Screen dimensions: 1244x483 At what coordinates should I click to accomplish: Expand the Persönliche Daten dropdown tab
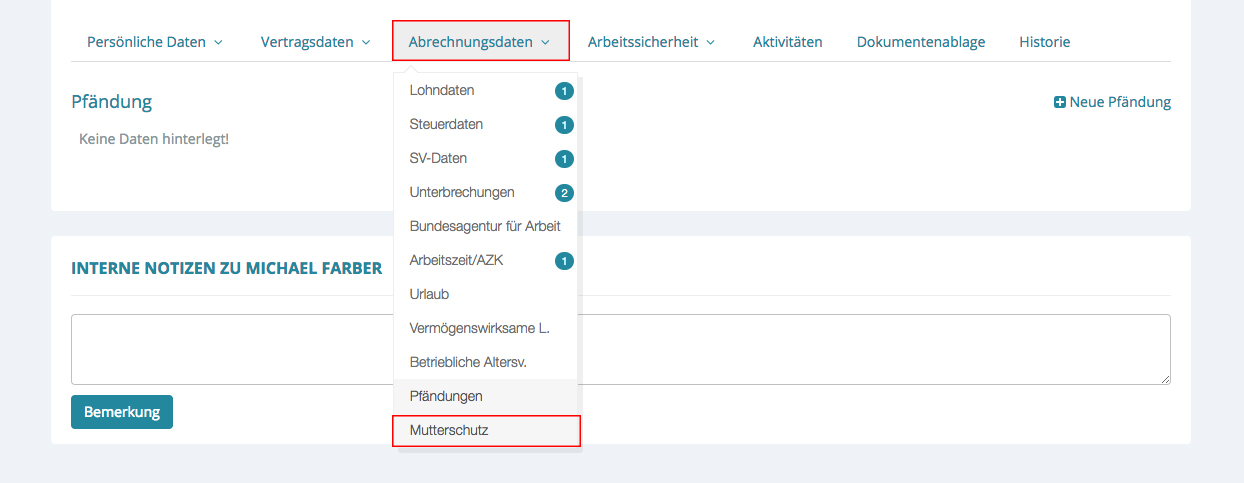(x=155, y=42)
